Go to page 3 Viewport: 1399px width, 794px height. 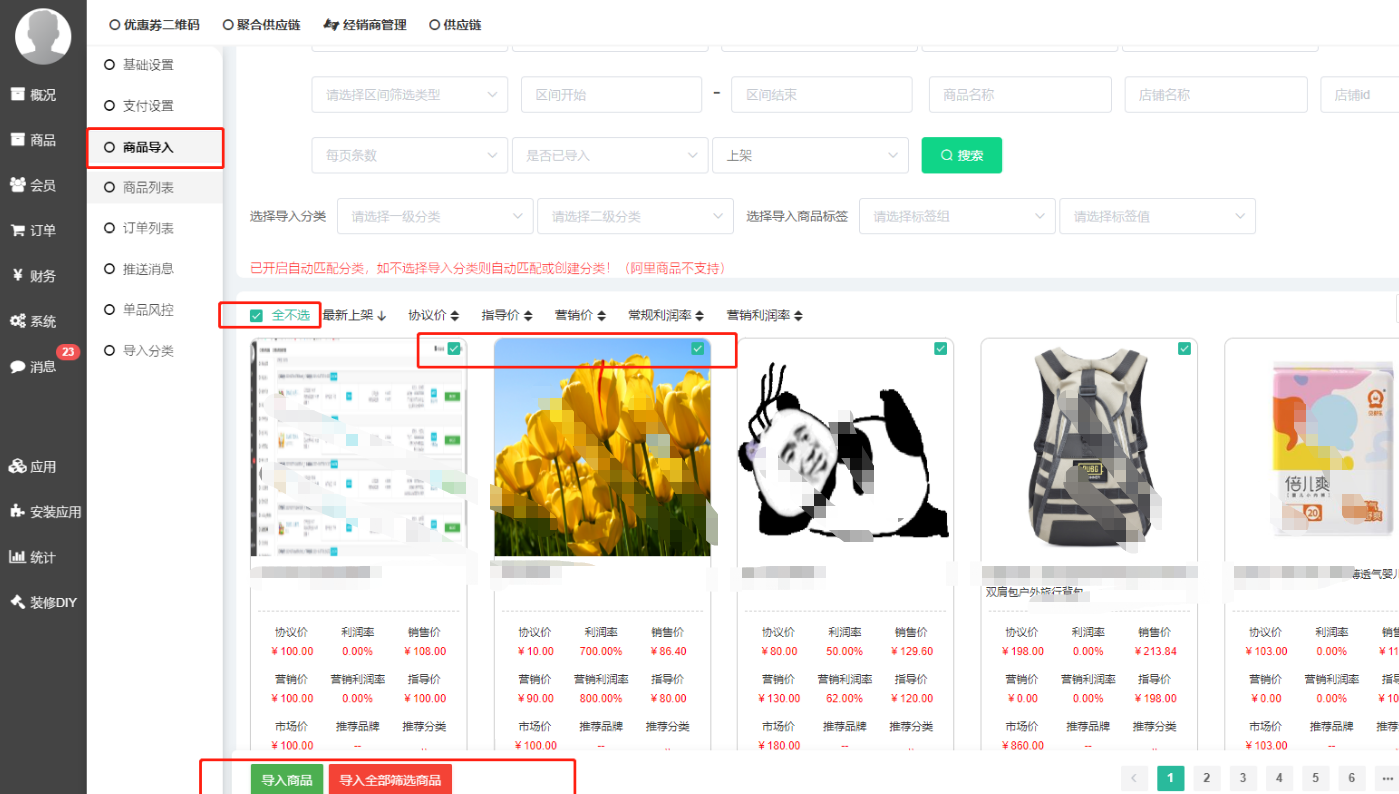pos(1242,778)
